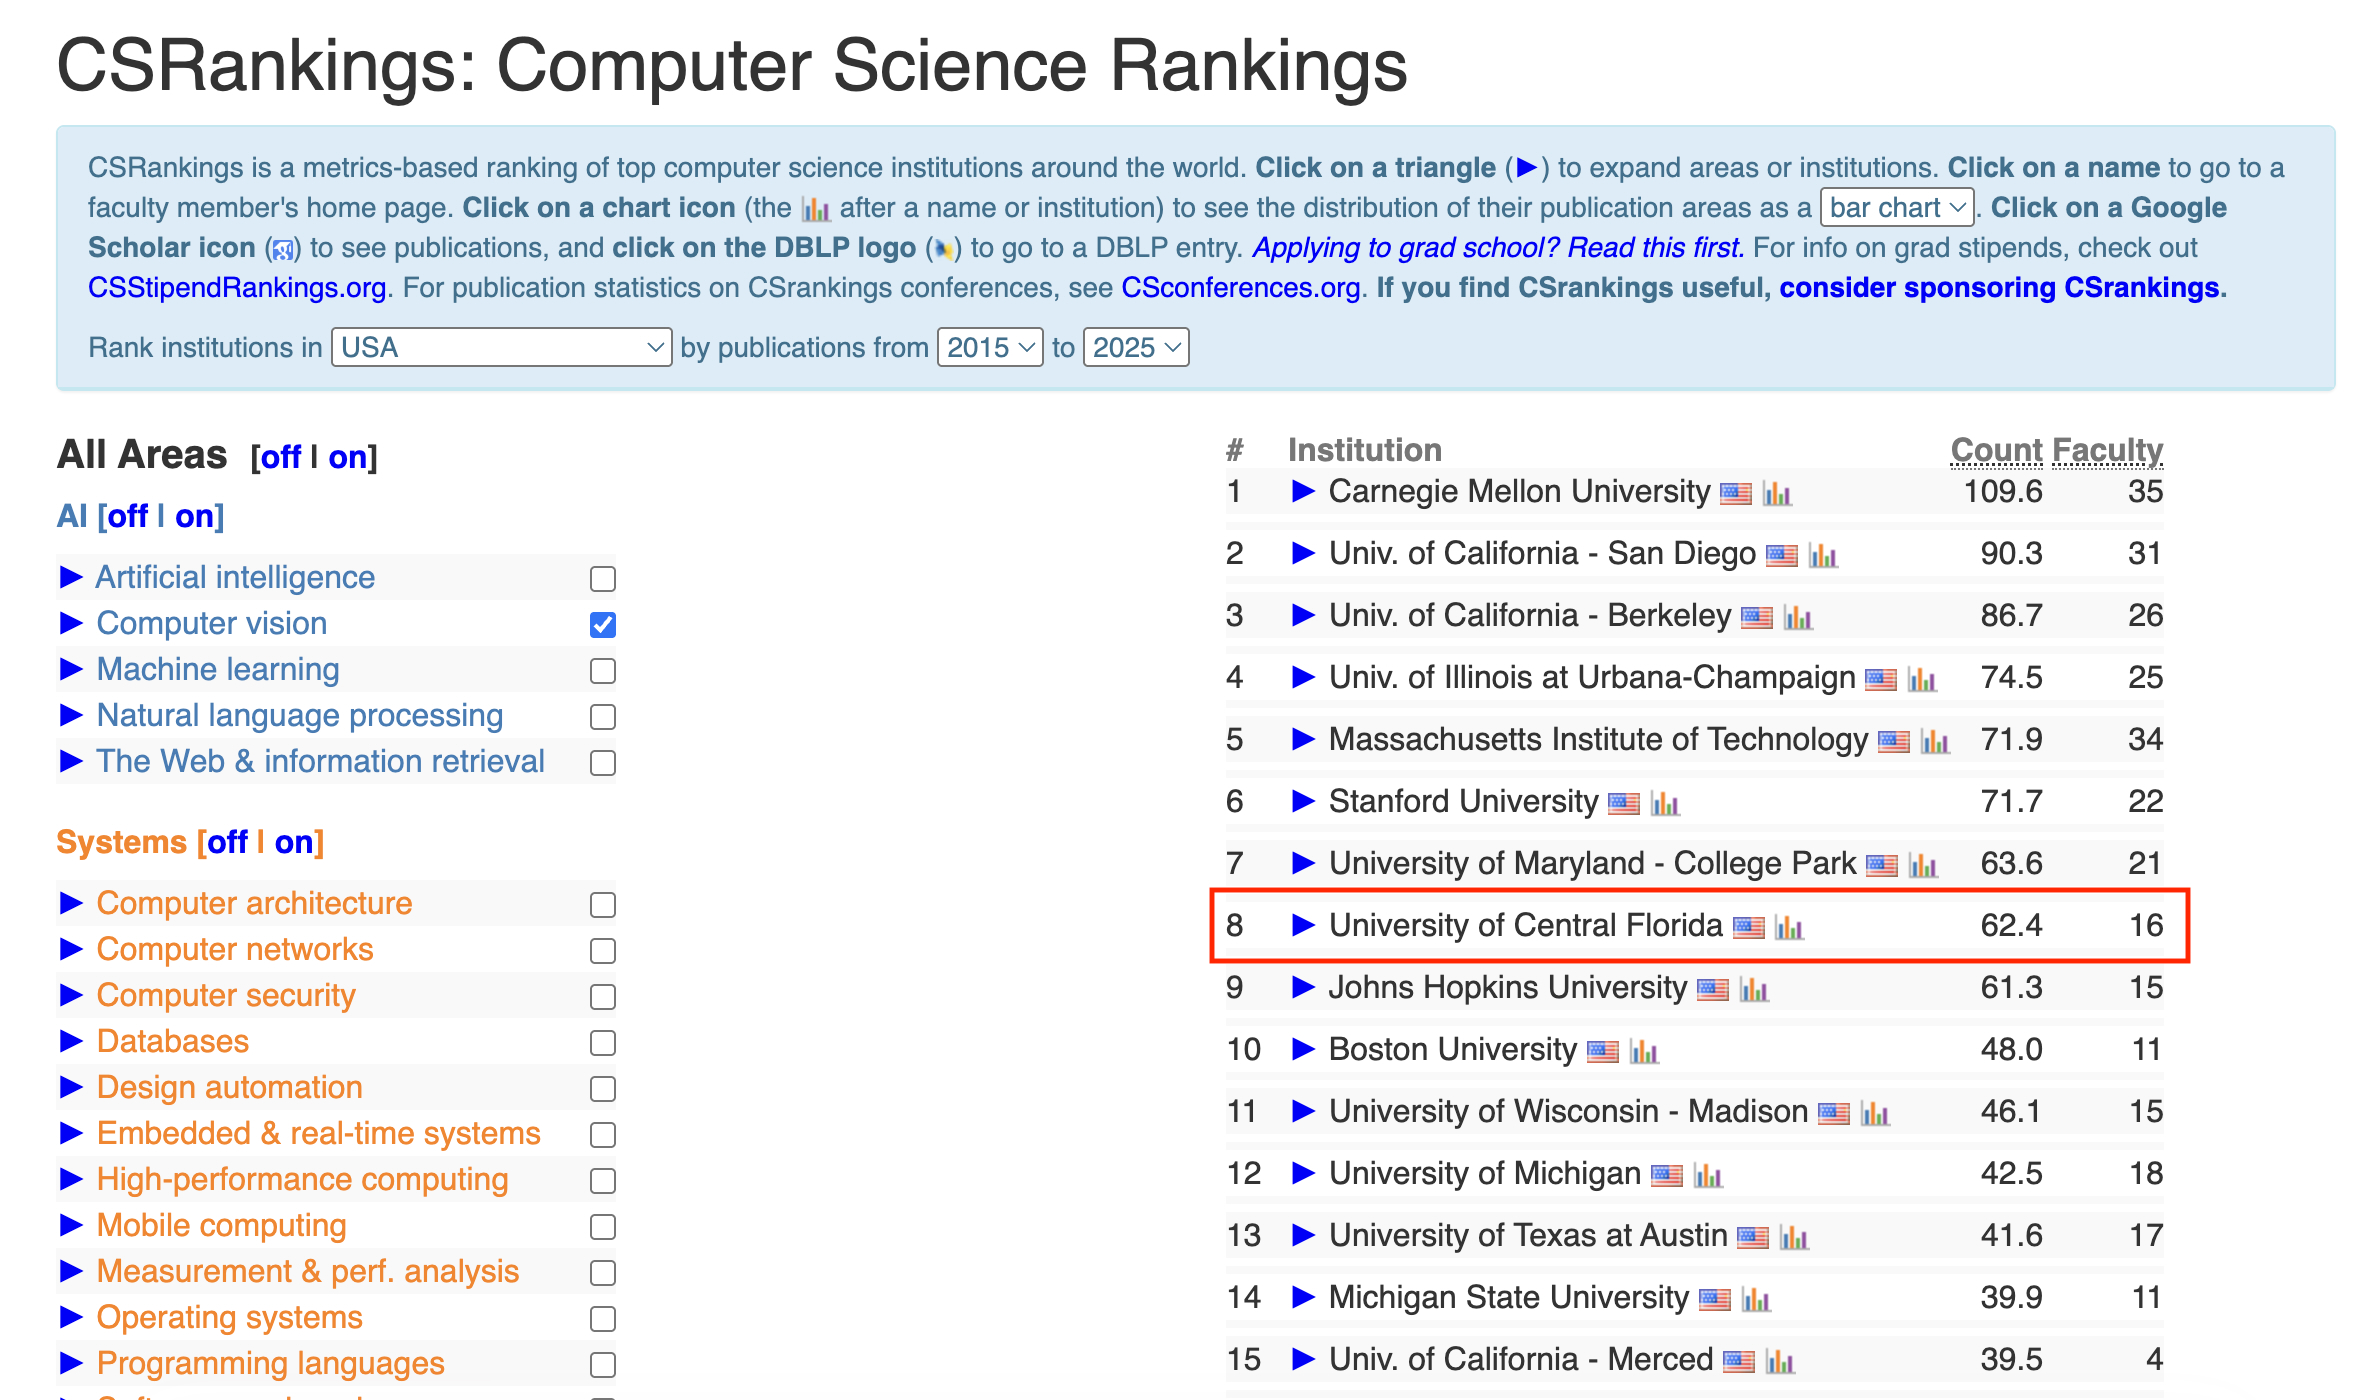This screenshot has width=2366, height=1400.
Task: Click the flag icon next to Stanford University
Action: click(x=1624, y=803)
